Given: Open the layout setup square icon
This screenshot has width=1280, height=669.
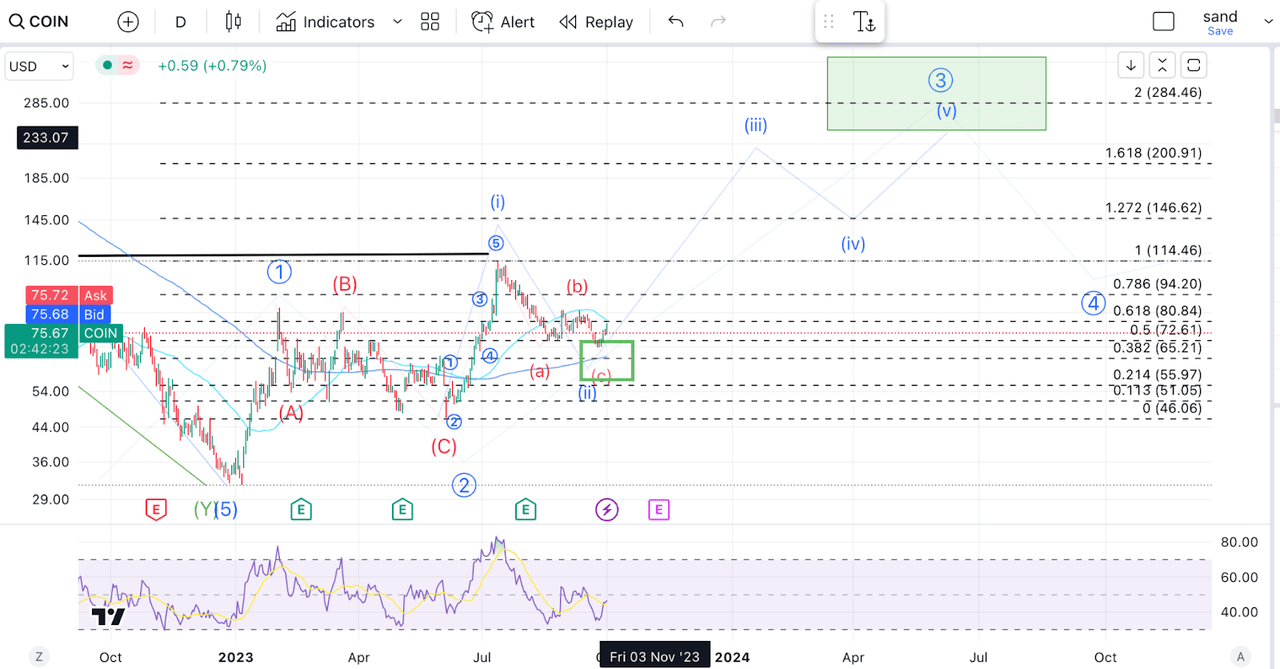Looking at the screenshot, I should pos(1164,22).
